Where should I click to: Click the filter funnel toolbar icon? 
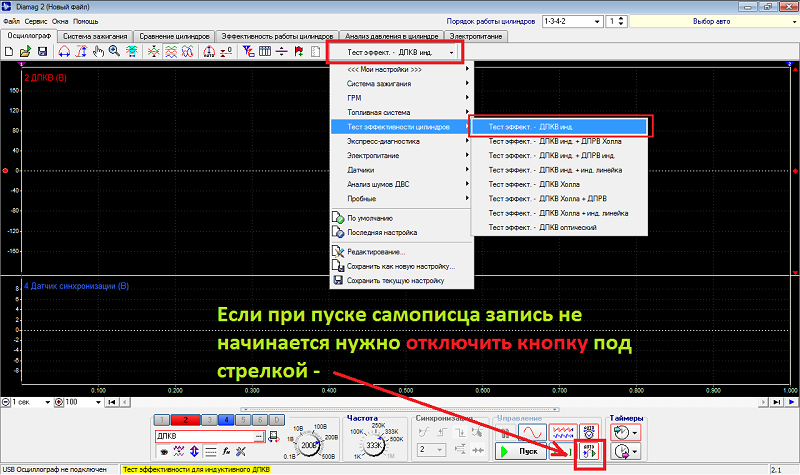pos(248,52)
